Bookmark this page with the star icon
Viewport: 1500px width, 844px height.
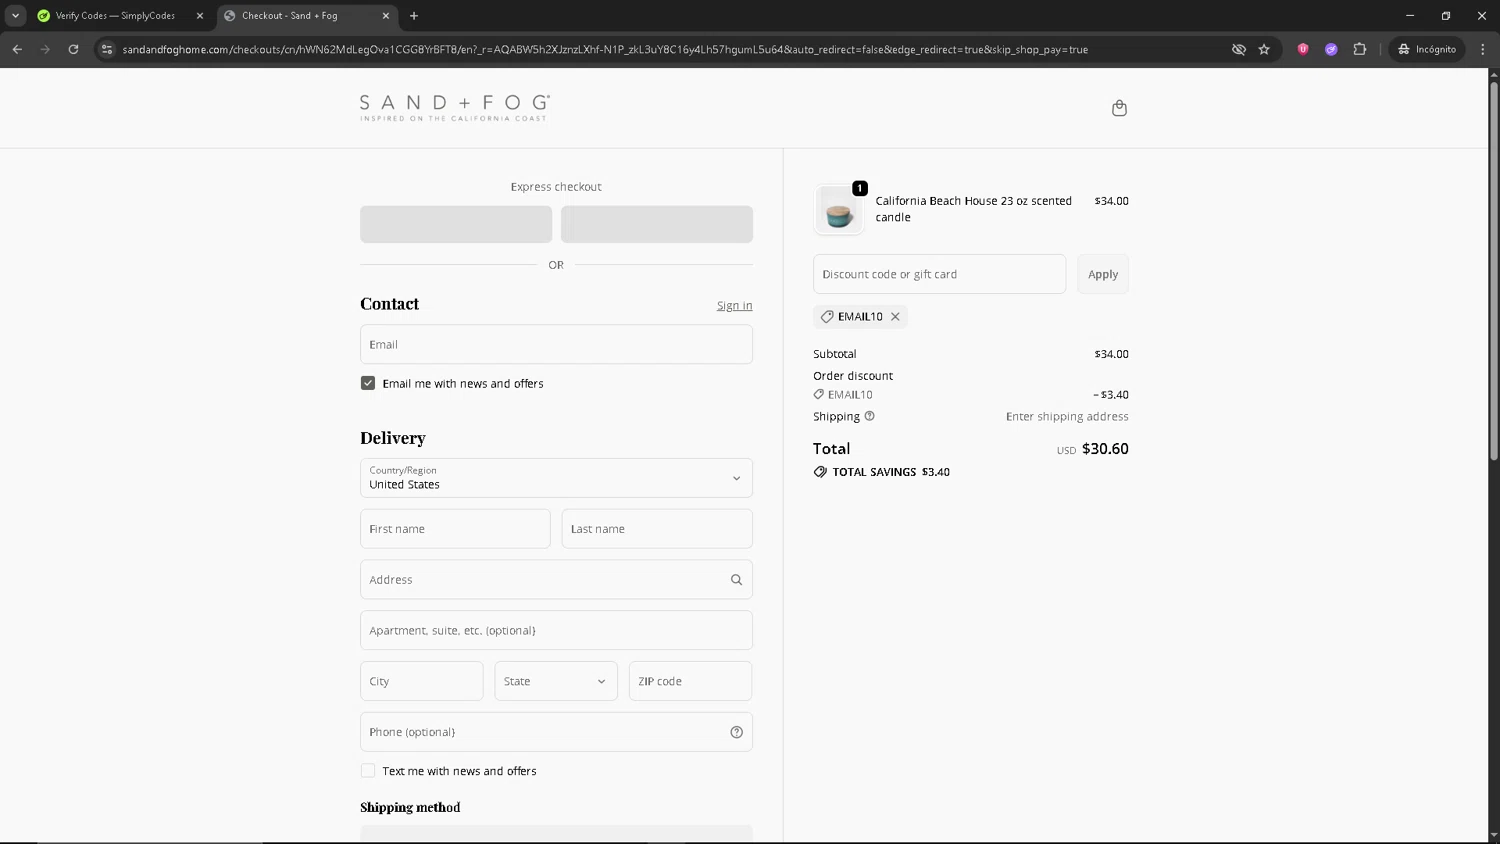click(x=1264, y=49)
